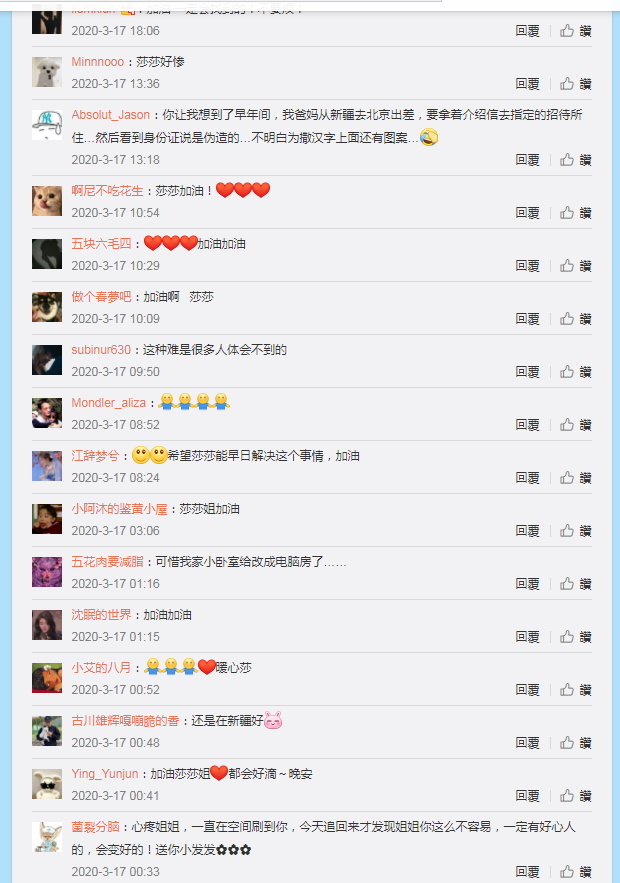This screenshot has width=620, height=883.
Task: Reply to Minnnooo's comment
Action: click(528, 84)
